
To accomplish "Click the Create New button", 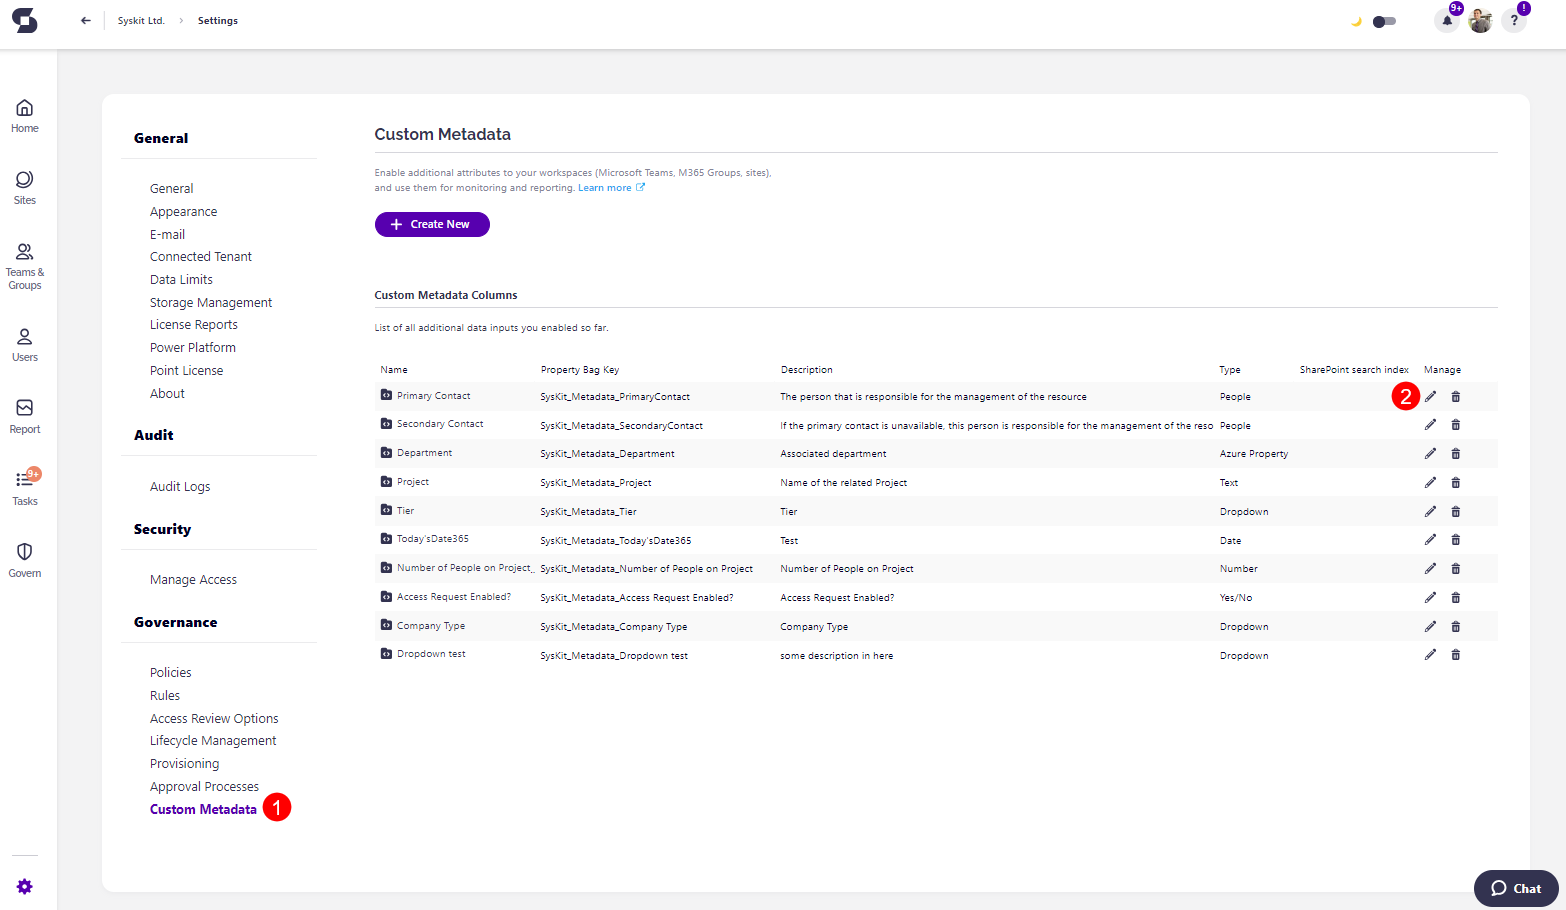I will [x=432, y=224].
